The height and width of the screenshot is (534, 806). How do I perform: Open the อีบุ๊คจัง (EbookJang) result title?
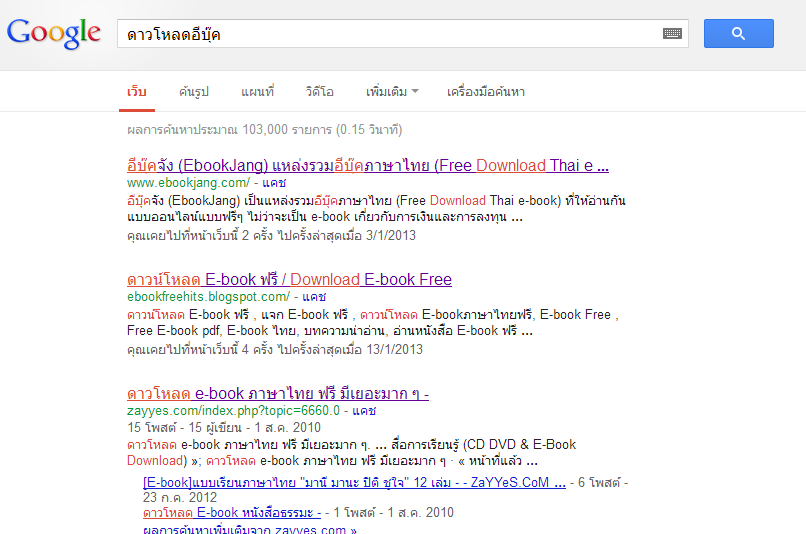point(368,165)
